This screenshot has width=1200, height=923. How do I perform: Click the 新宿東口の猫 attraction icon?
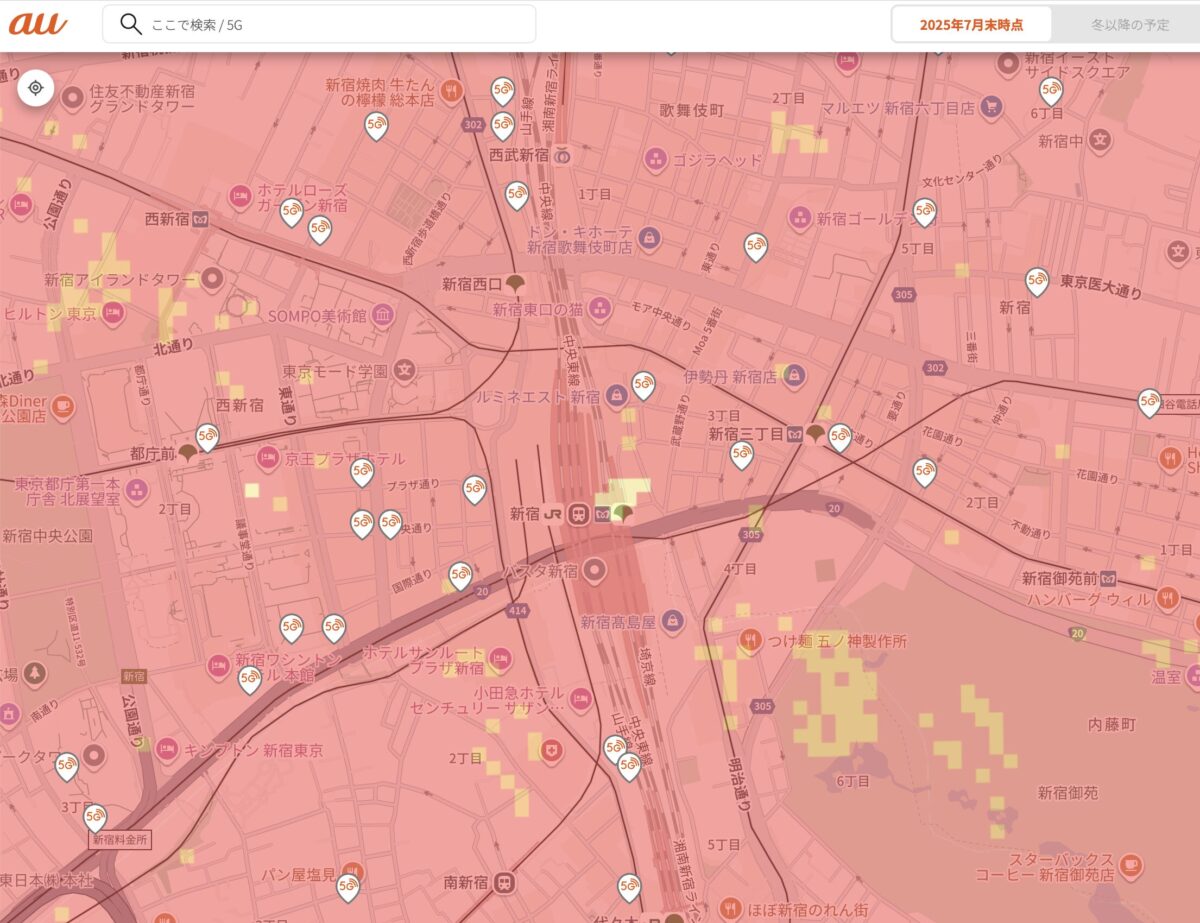point(599,307)
